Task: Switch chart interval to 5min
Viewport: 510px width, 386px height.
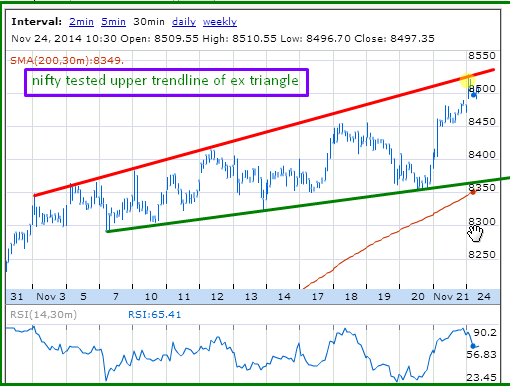Action: point(113,22)
